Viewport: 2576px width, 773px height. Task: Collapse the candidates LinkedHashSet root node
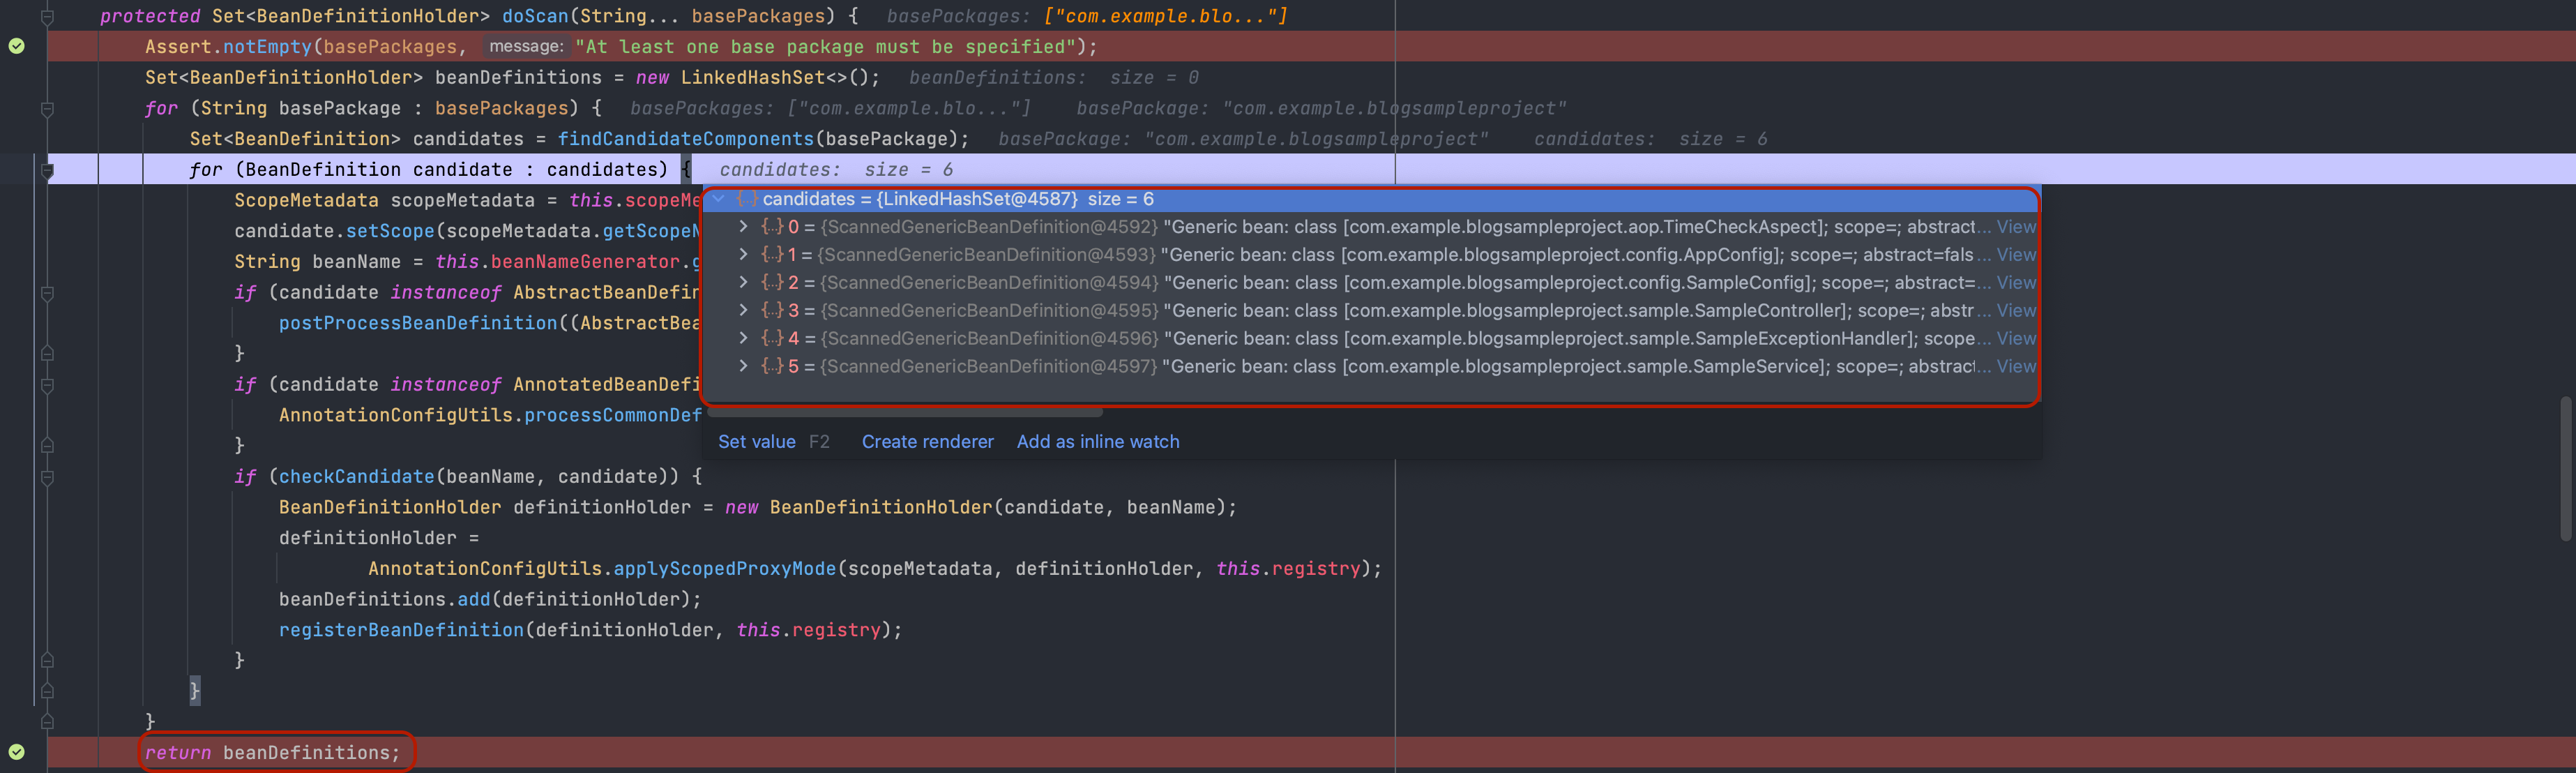point(718,199)
